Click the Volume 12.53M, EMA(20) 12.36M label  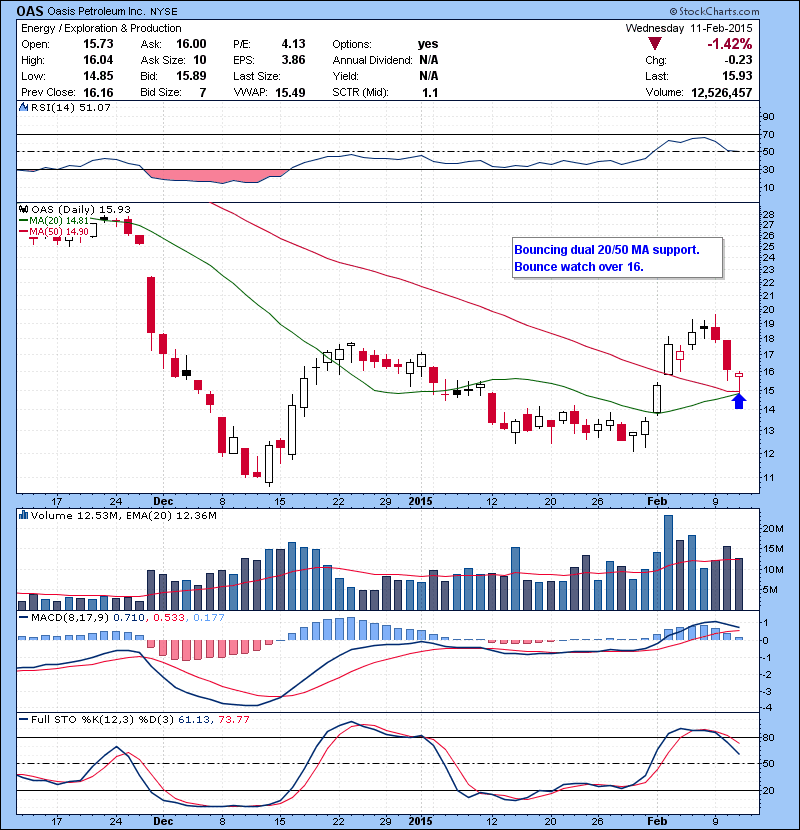(123, 515)
